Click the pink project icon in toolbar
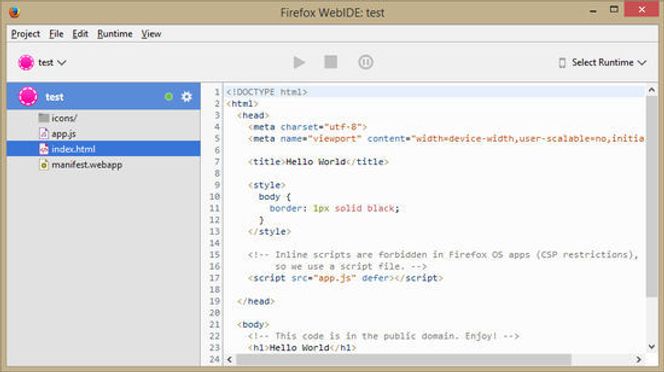The width and height of the screenshot is (664, 372). (x=26, y=63)
